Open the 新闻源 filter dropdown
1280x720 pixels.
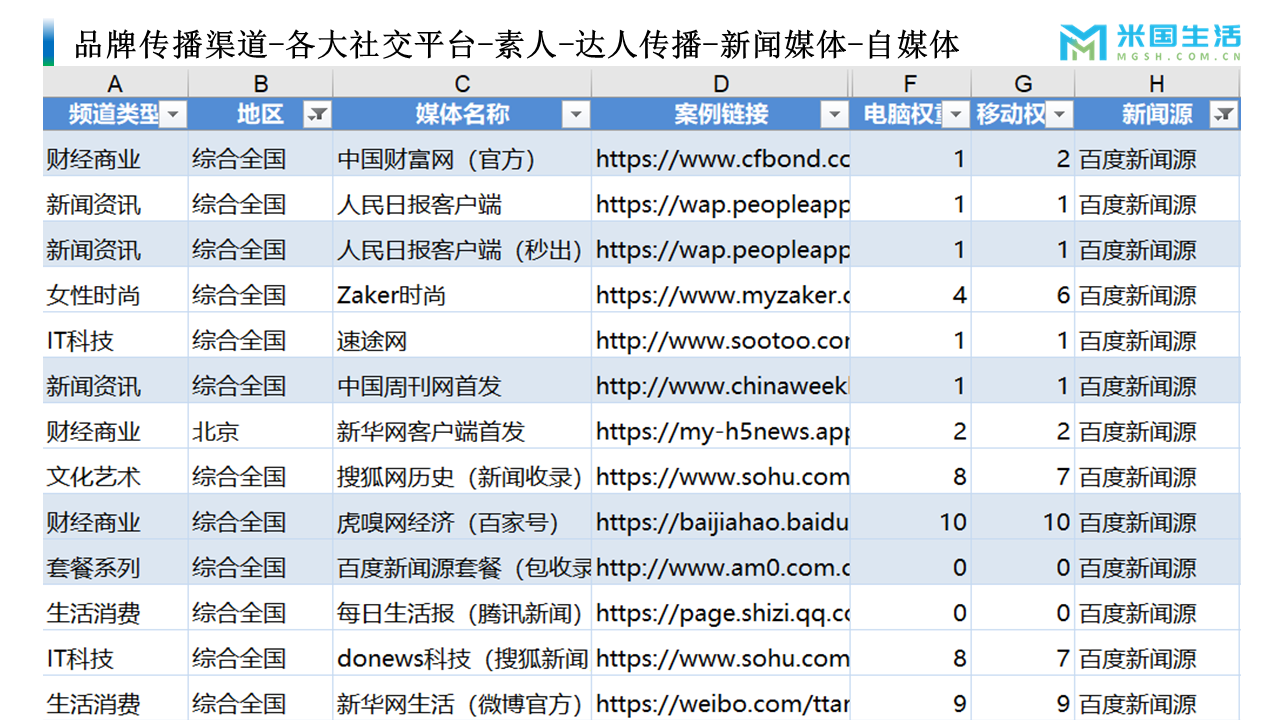(x=1224, y=115)
